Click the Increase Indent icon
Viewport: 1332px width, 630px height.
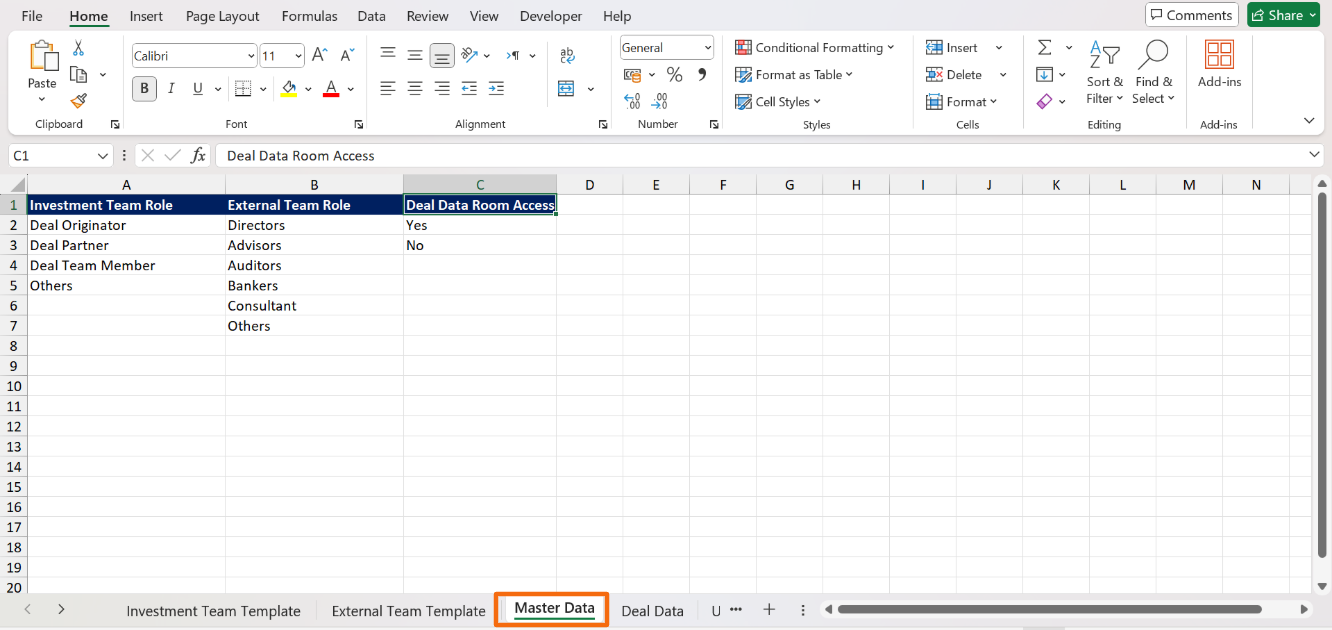click(x=495, y=89)
